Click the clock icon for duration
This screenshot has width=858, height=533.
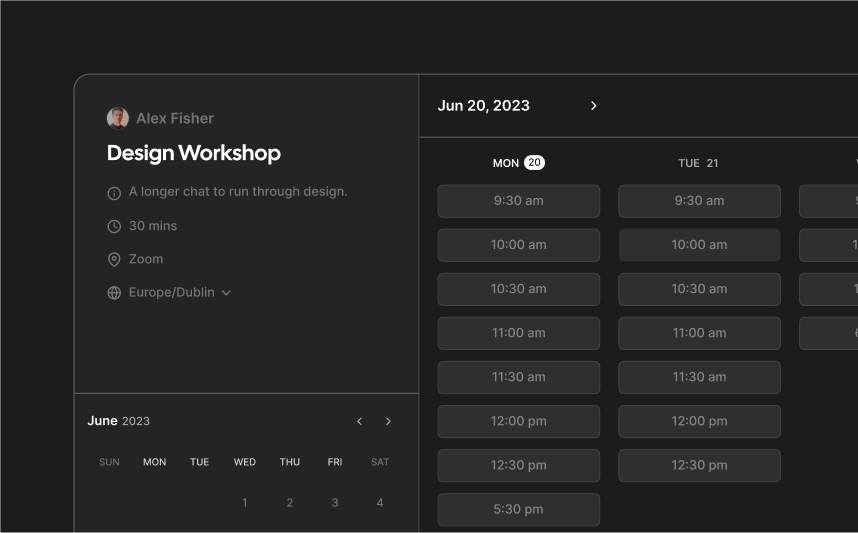click(x=114, y=227)
